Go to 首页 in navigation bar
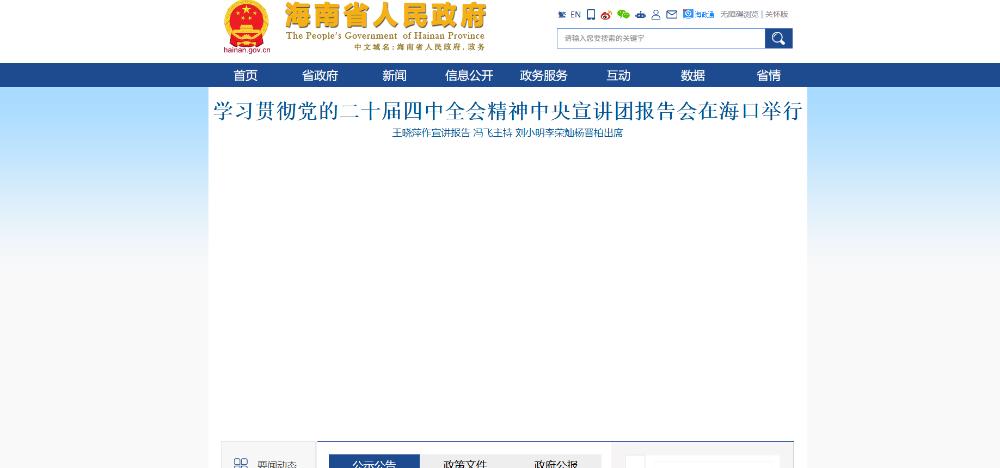Image resolution: width=1000 pixels, height=468 pixels. click(x=246, y=75)
